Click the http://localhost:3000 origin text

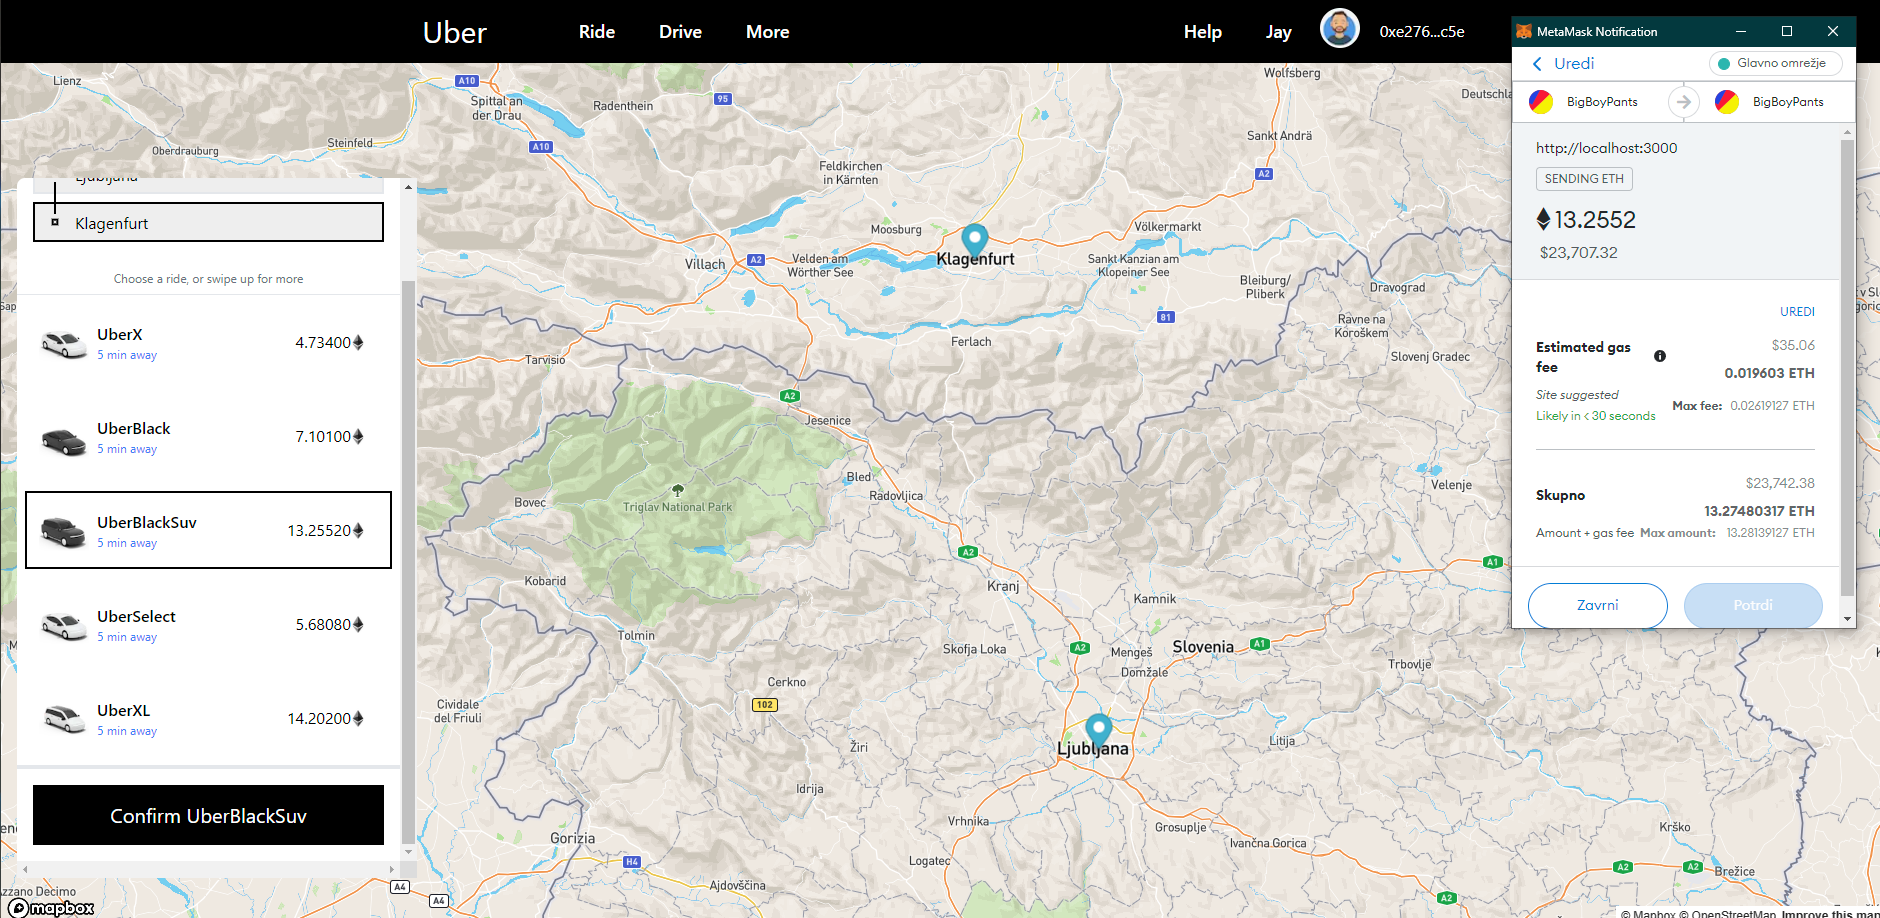coord(1606,148)
